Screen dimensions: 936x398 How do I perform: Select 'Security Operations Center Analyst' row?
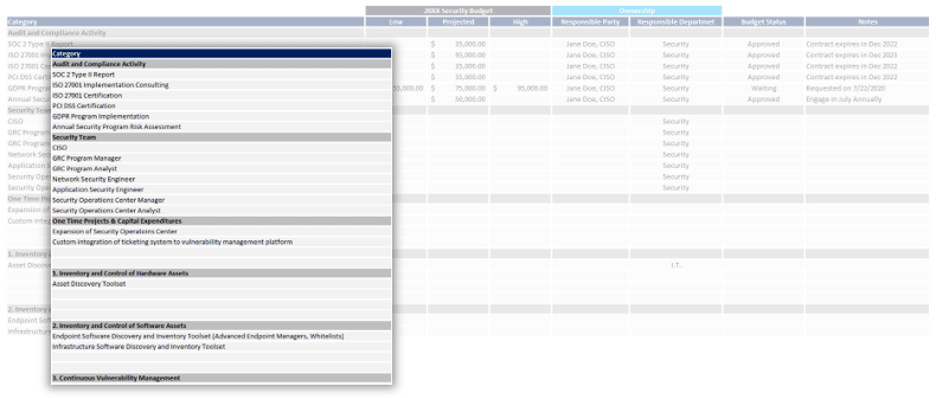[221, 211]
